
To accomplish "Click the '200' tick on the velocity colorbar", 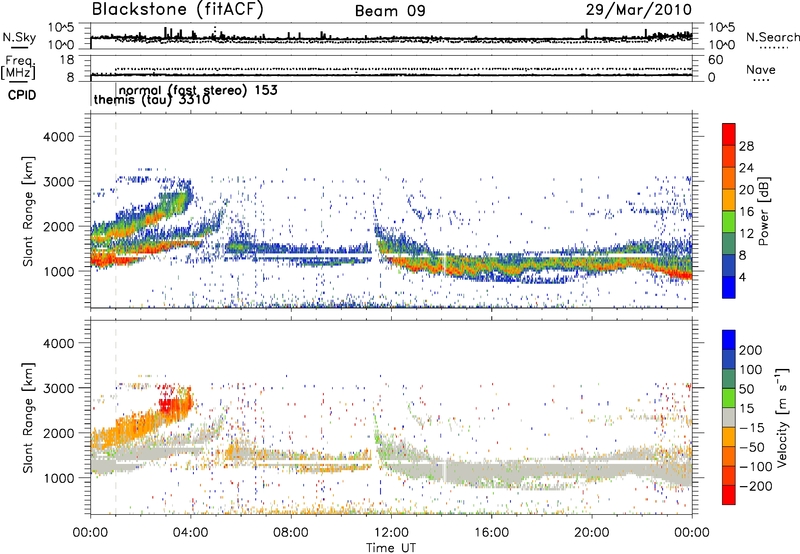I will (751, 350).
